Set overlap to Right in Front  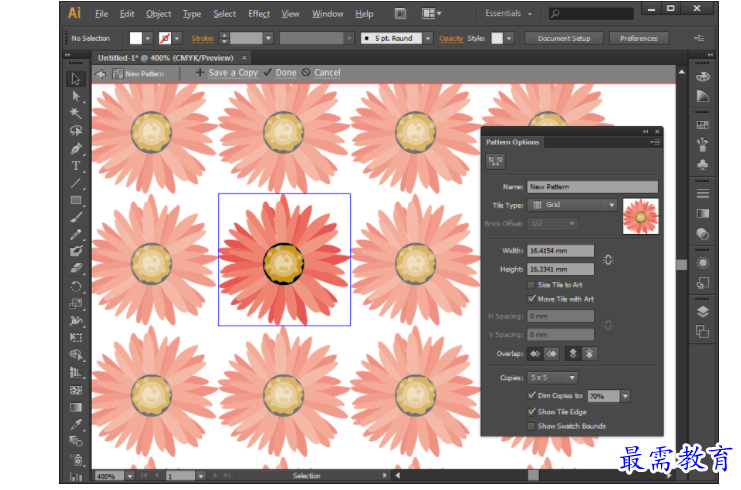point(551,353)
